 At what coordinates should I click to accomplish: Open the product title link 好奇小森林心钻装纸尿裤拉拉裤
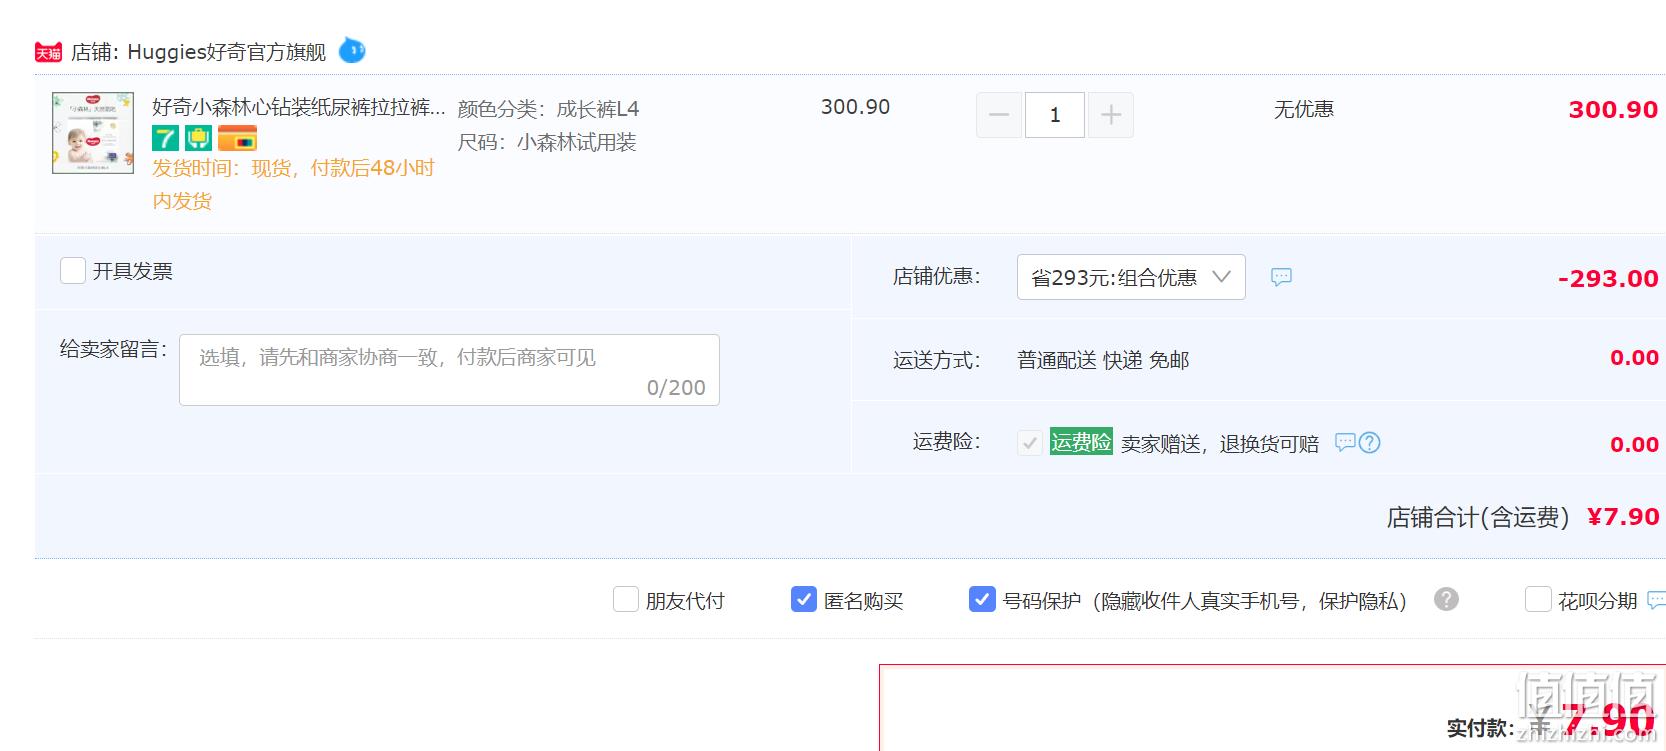pos(298,107)
